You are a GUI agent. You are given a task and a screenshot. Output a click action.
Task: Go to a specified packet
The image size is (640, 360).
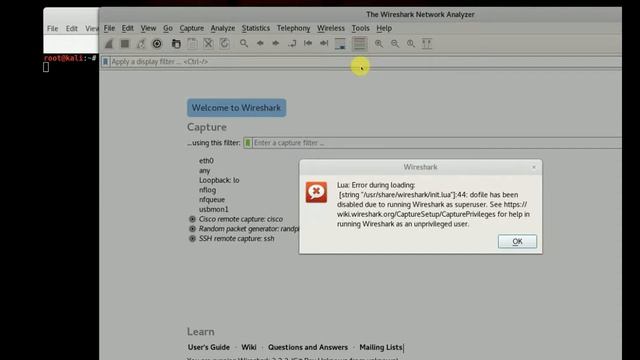(292, 44)
